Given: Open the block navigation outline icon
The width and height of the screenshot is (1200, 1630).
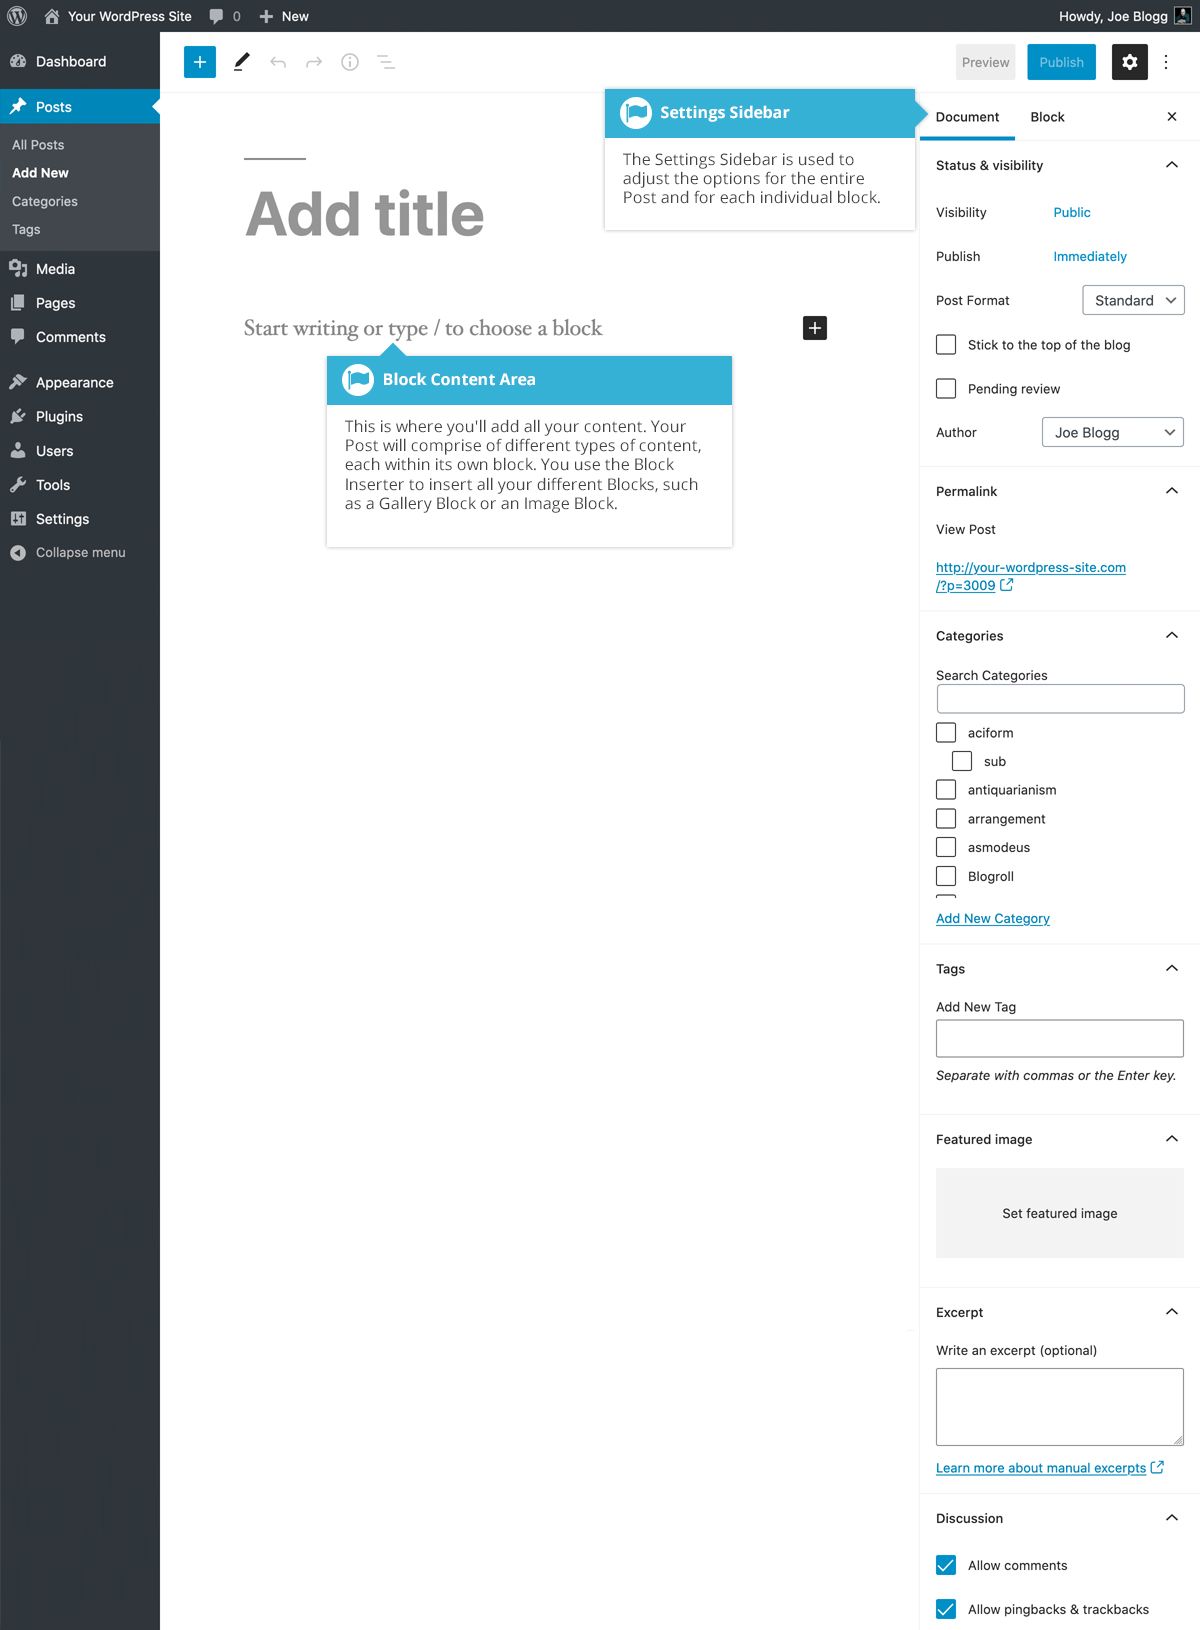Looking at the screenshot, I should [386, 62].
